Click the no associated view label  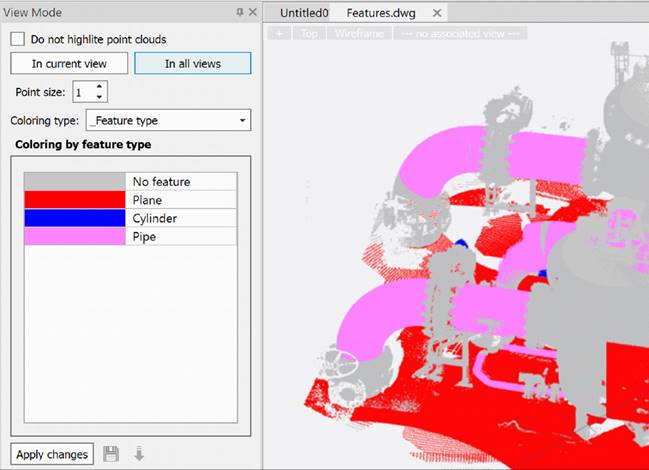pyautogui.click(x=460, y=34)
